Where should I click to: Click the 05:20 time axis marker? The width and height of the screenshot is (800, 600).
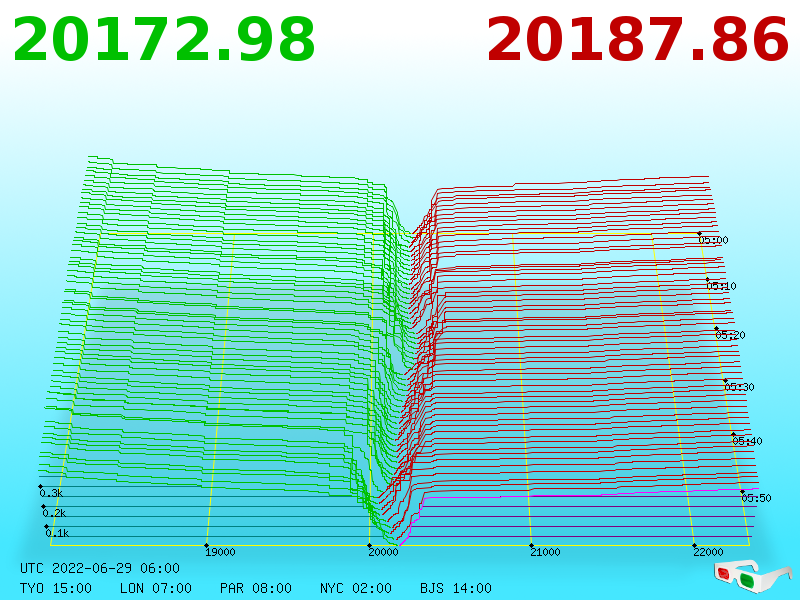pyautogui.click(x=730, y=335)
